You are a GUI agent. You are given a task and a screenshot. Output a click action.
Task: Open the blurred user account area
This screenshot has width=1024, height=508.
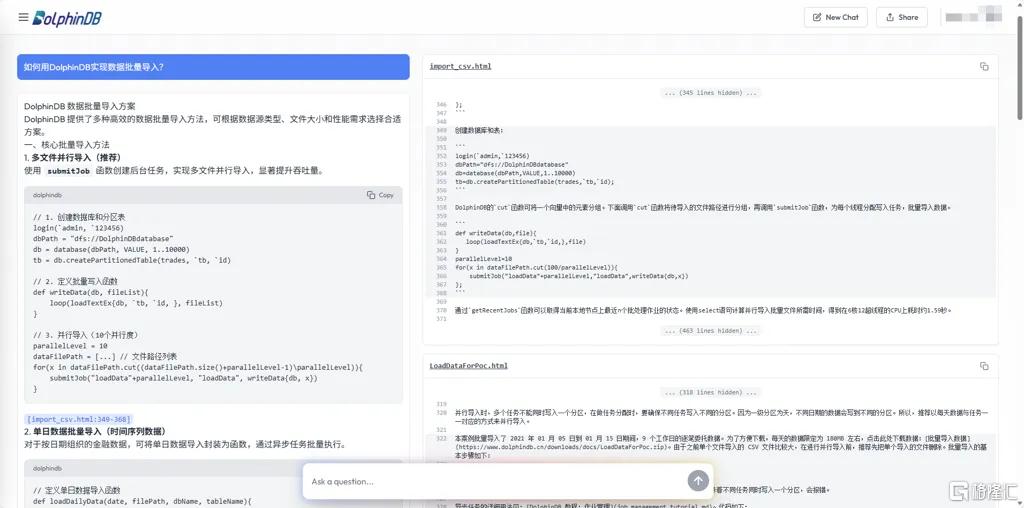click(x=972, y=16)
